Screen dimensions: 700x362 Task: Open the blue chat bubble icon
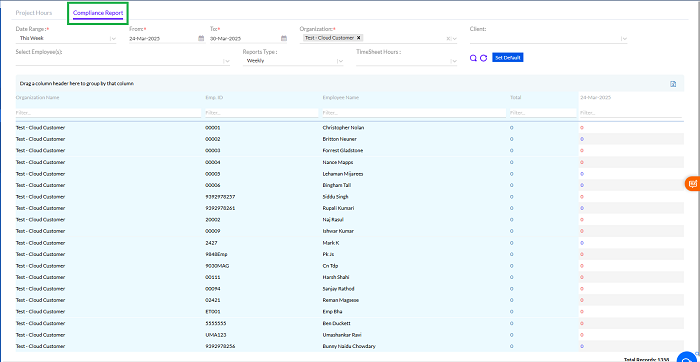tap(687, 358)
